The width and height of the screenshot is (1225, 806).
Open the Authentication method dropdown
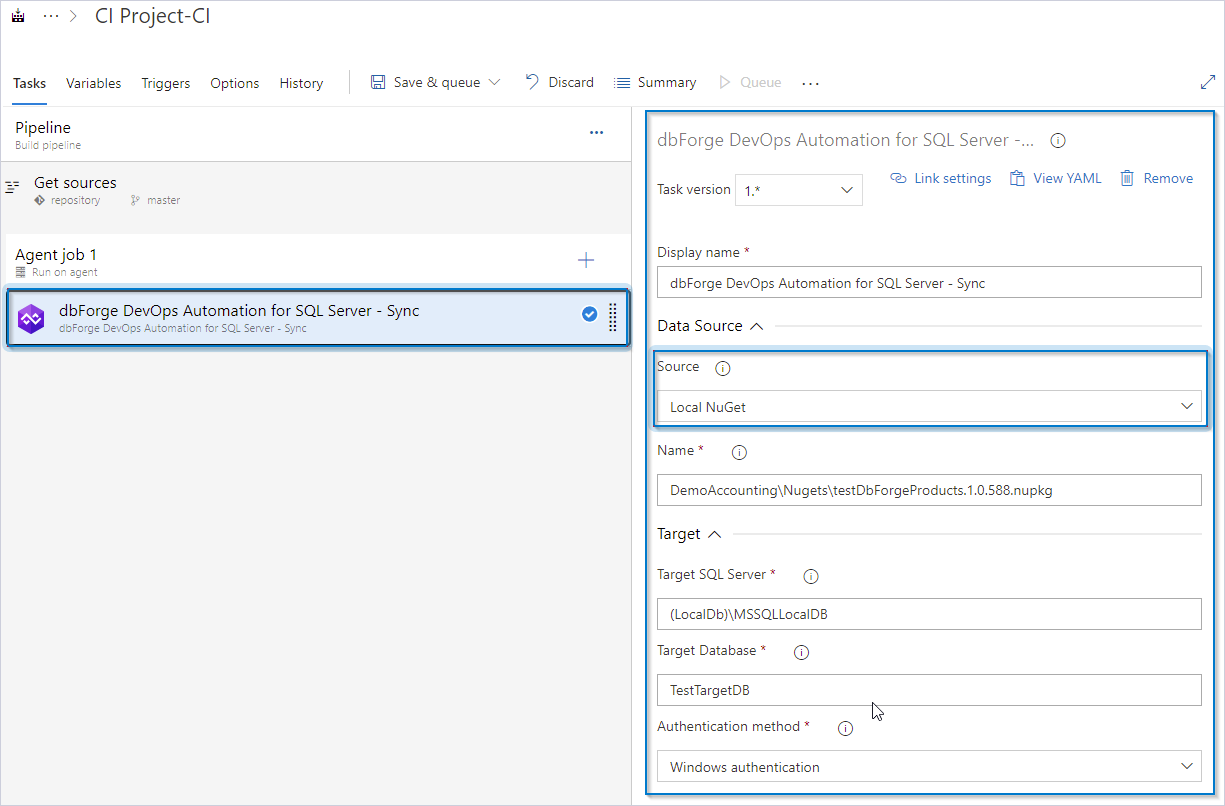click(x=929, y=767)
